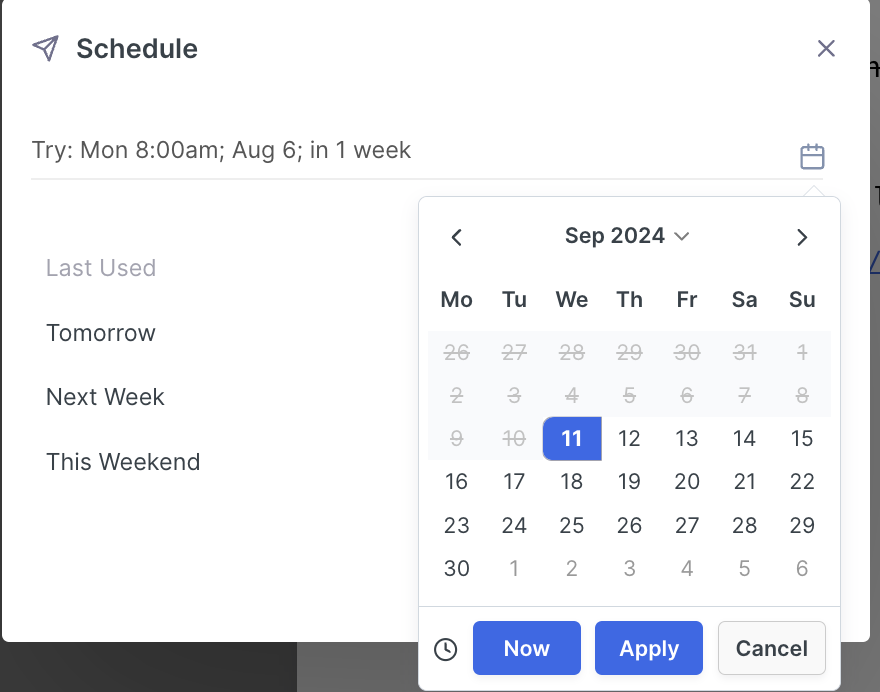
Task: Click the calendar icon in the schedule field
Action: click(x=812, y=157)
